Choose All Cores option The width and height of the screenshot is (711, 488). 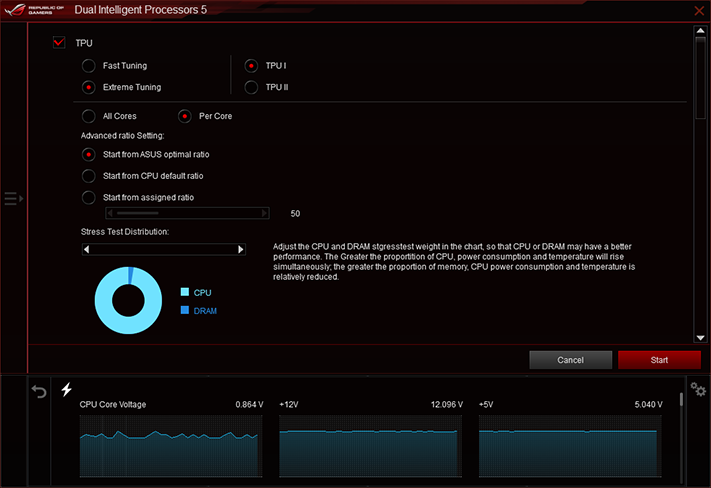pos(88,116)
